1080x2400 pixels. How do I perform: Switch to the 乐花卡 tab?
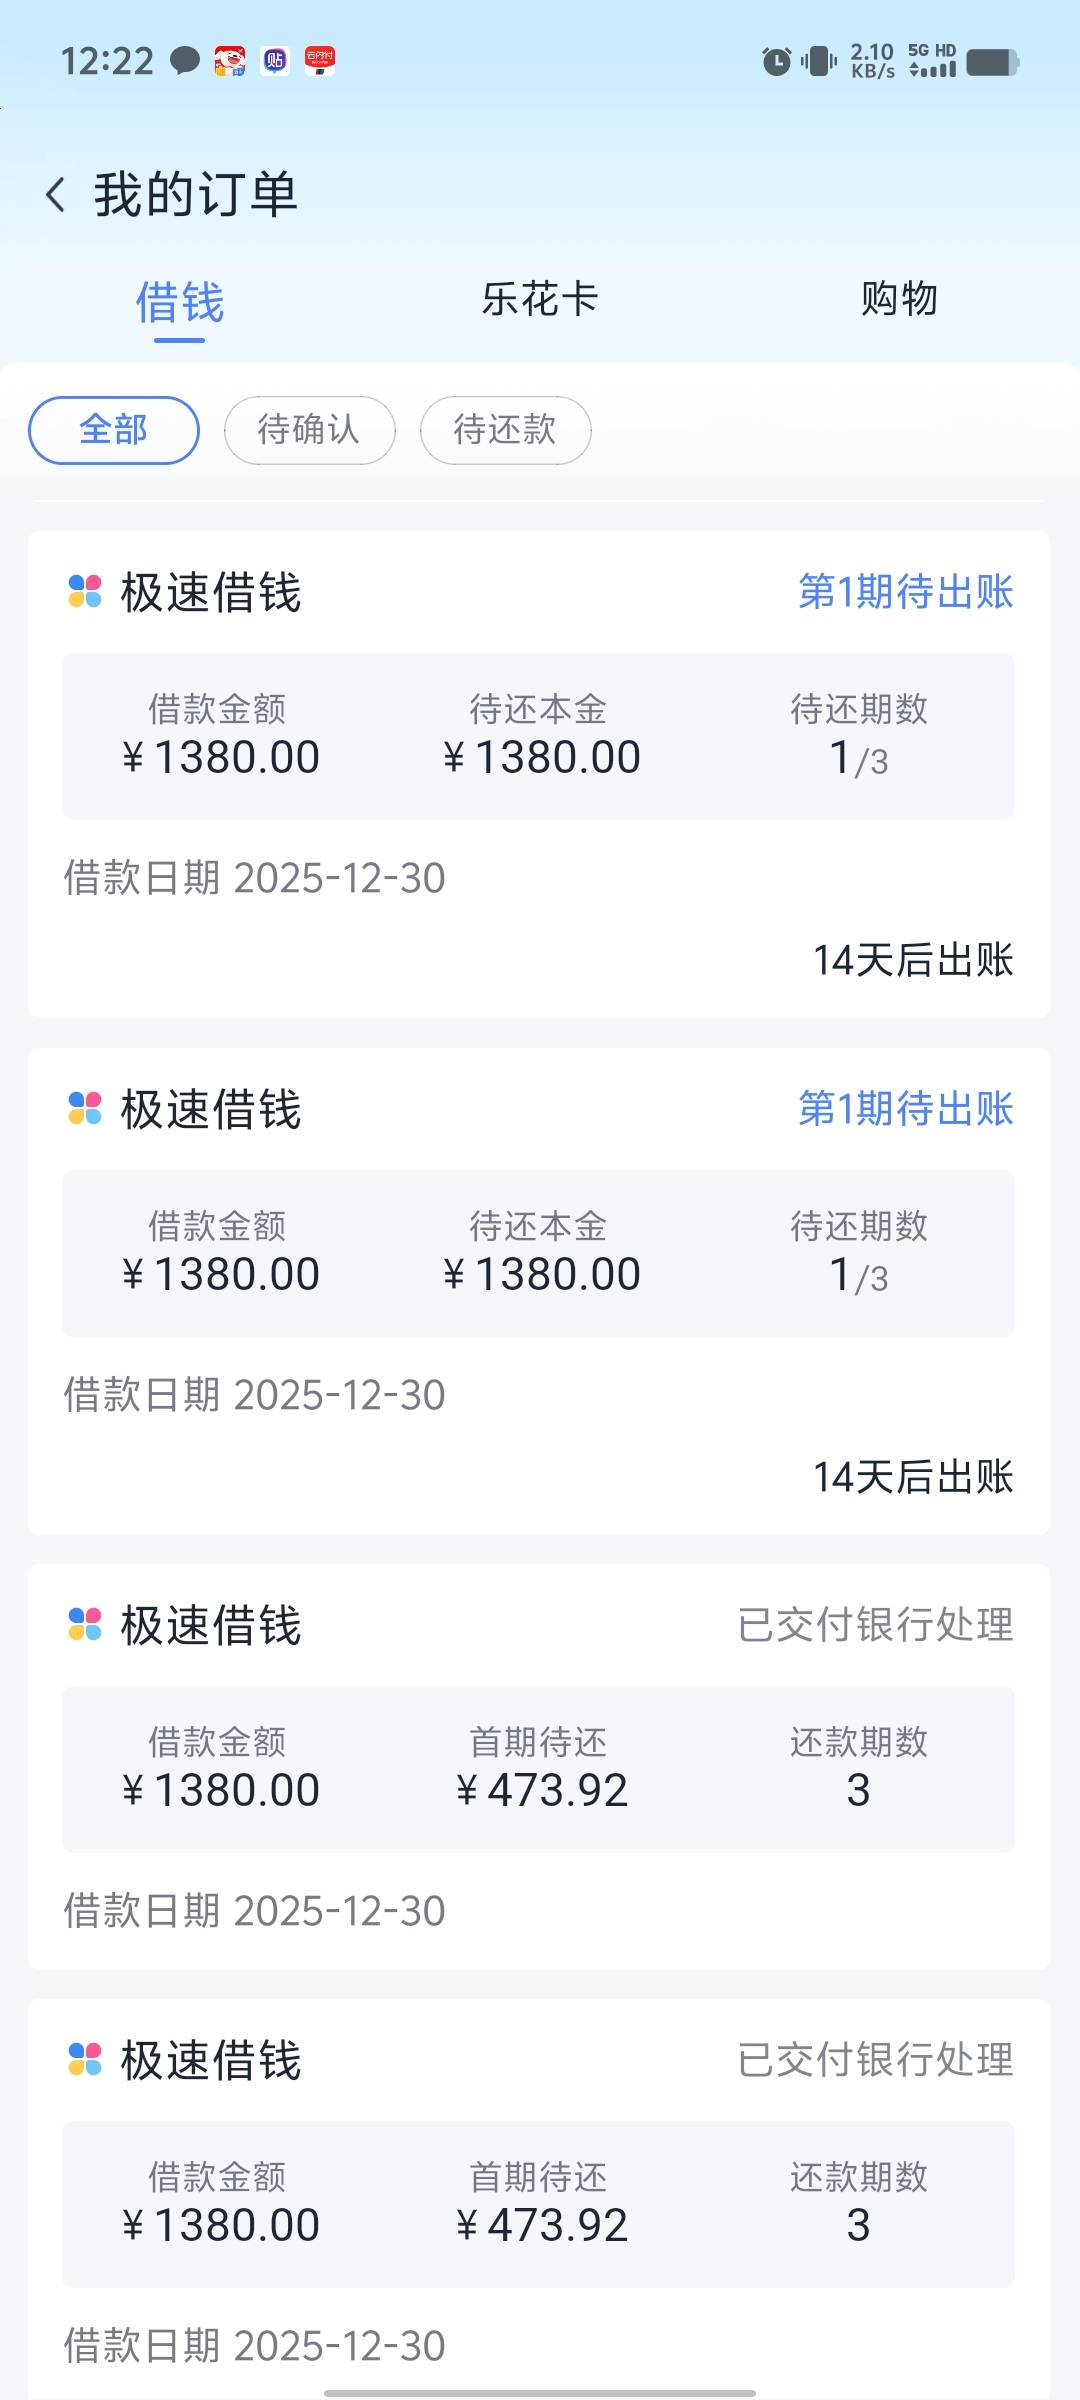pyautogui.click(x=540, y=299)
